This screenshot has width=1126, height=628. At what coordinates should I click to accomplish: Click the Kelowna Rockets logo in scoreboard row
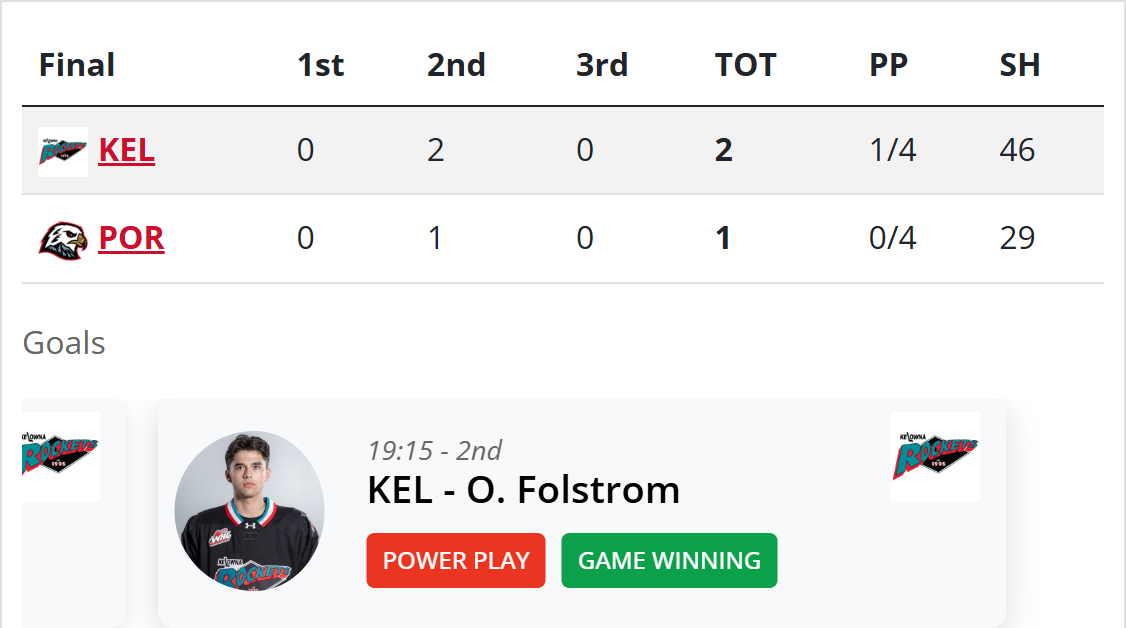63,151
